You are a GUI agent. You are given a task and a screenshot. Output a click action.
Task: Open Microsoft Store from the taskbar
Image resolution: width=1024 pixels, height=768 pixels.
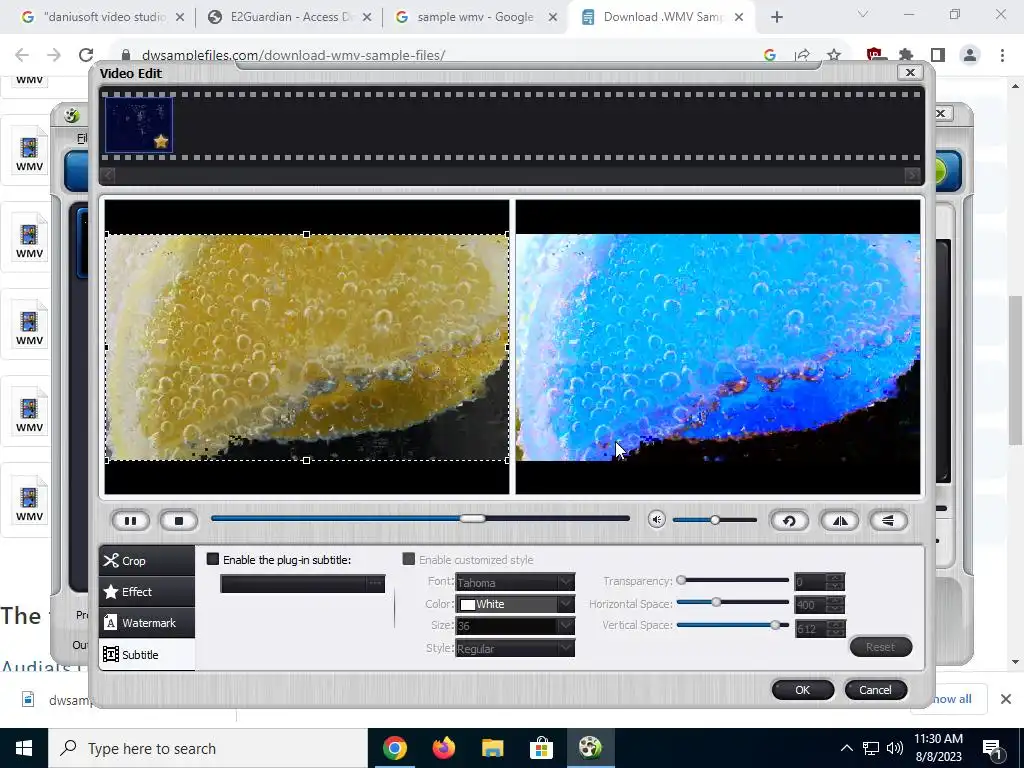pyautogui.click(x=541, y=748)
